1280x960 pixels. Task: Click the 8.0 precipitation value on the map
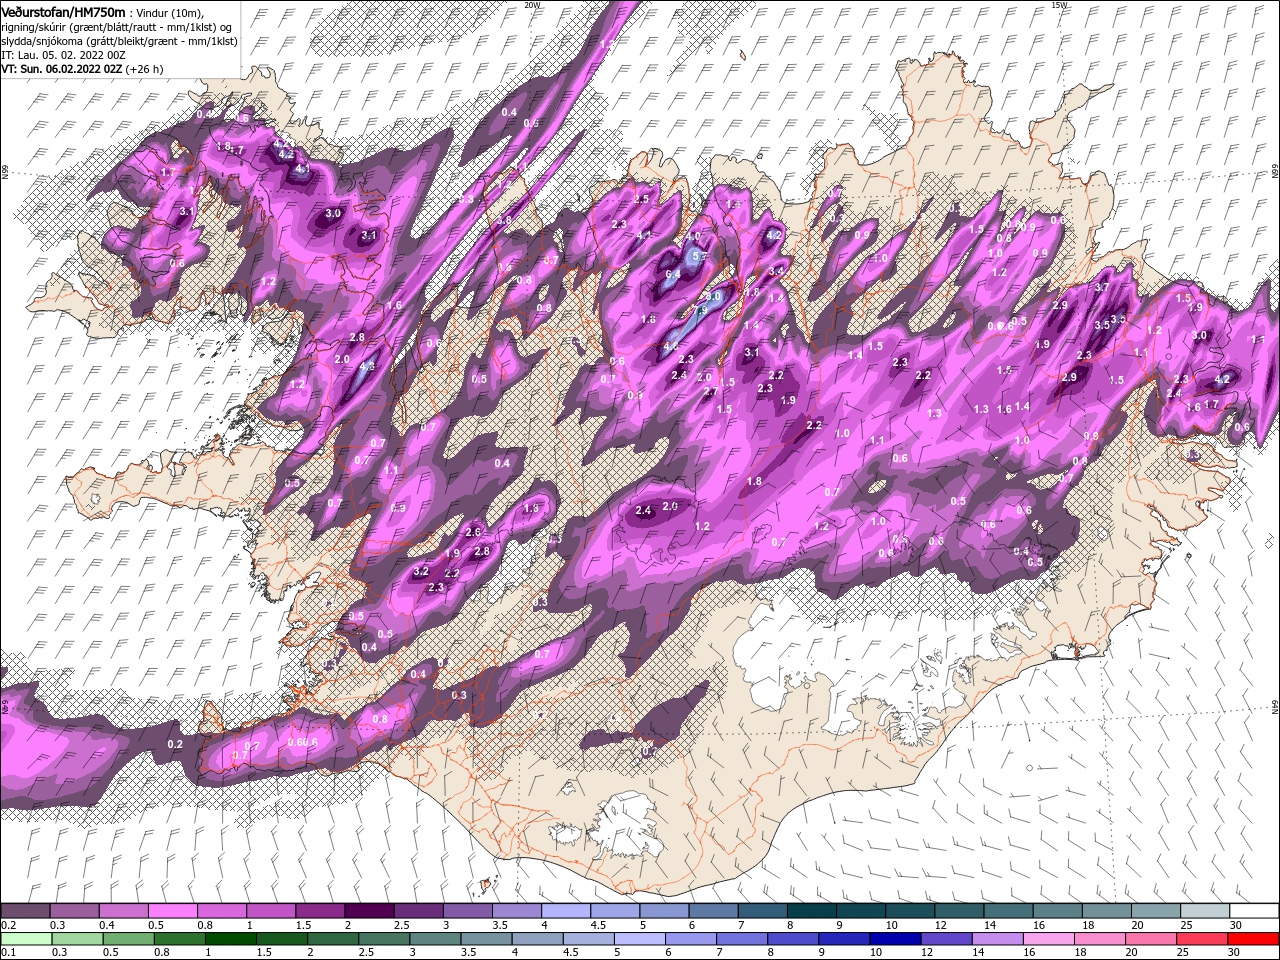coord(713,297)
